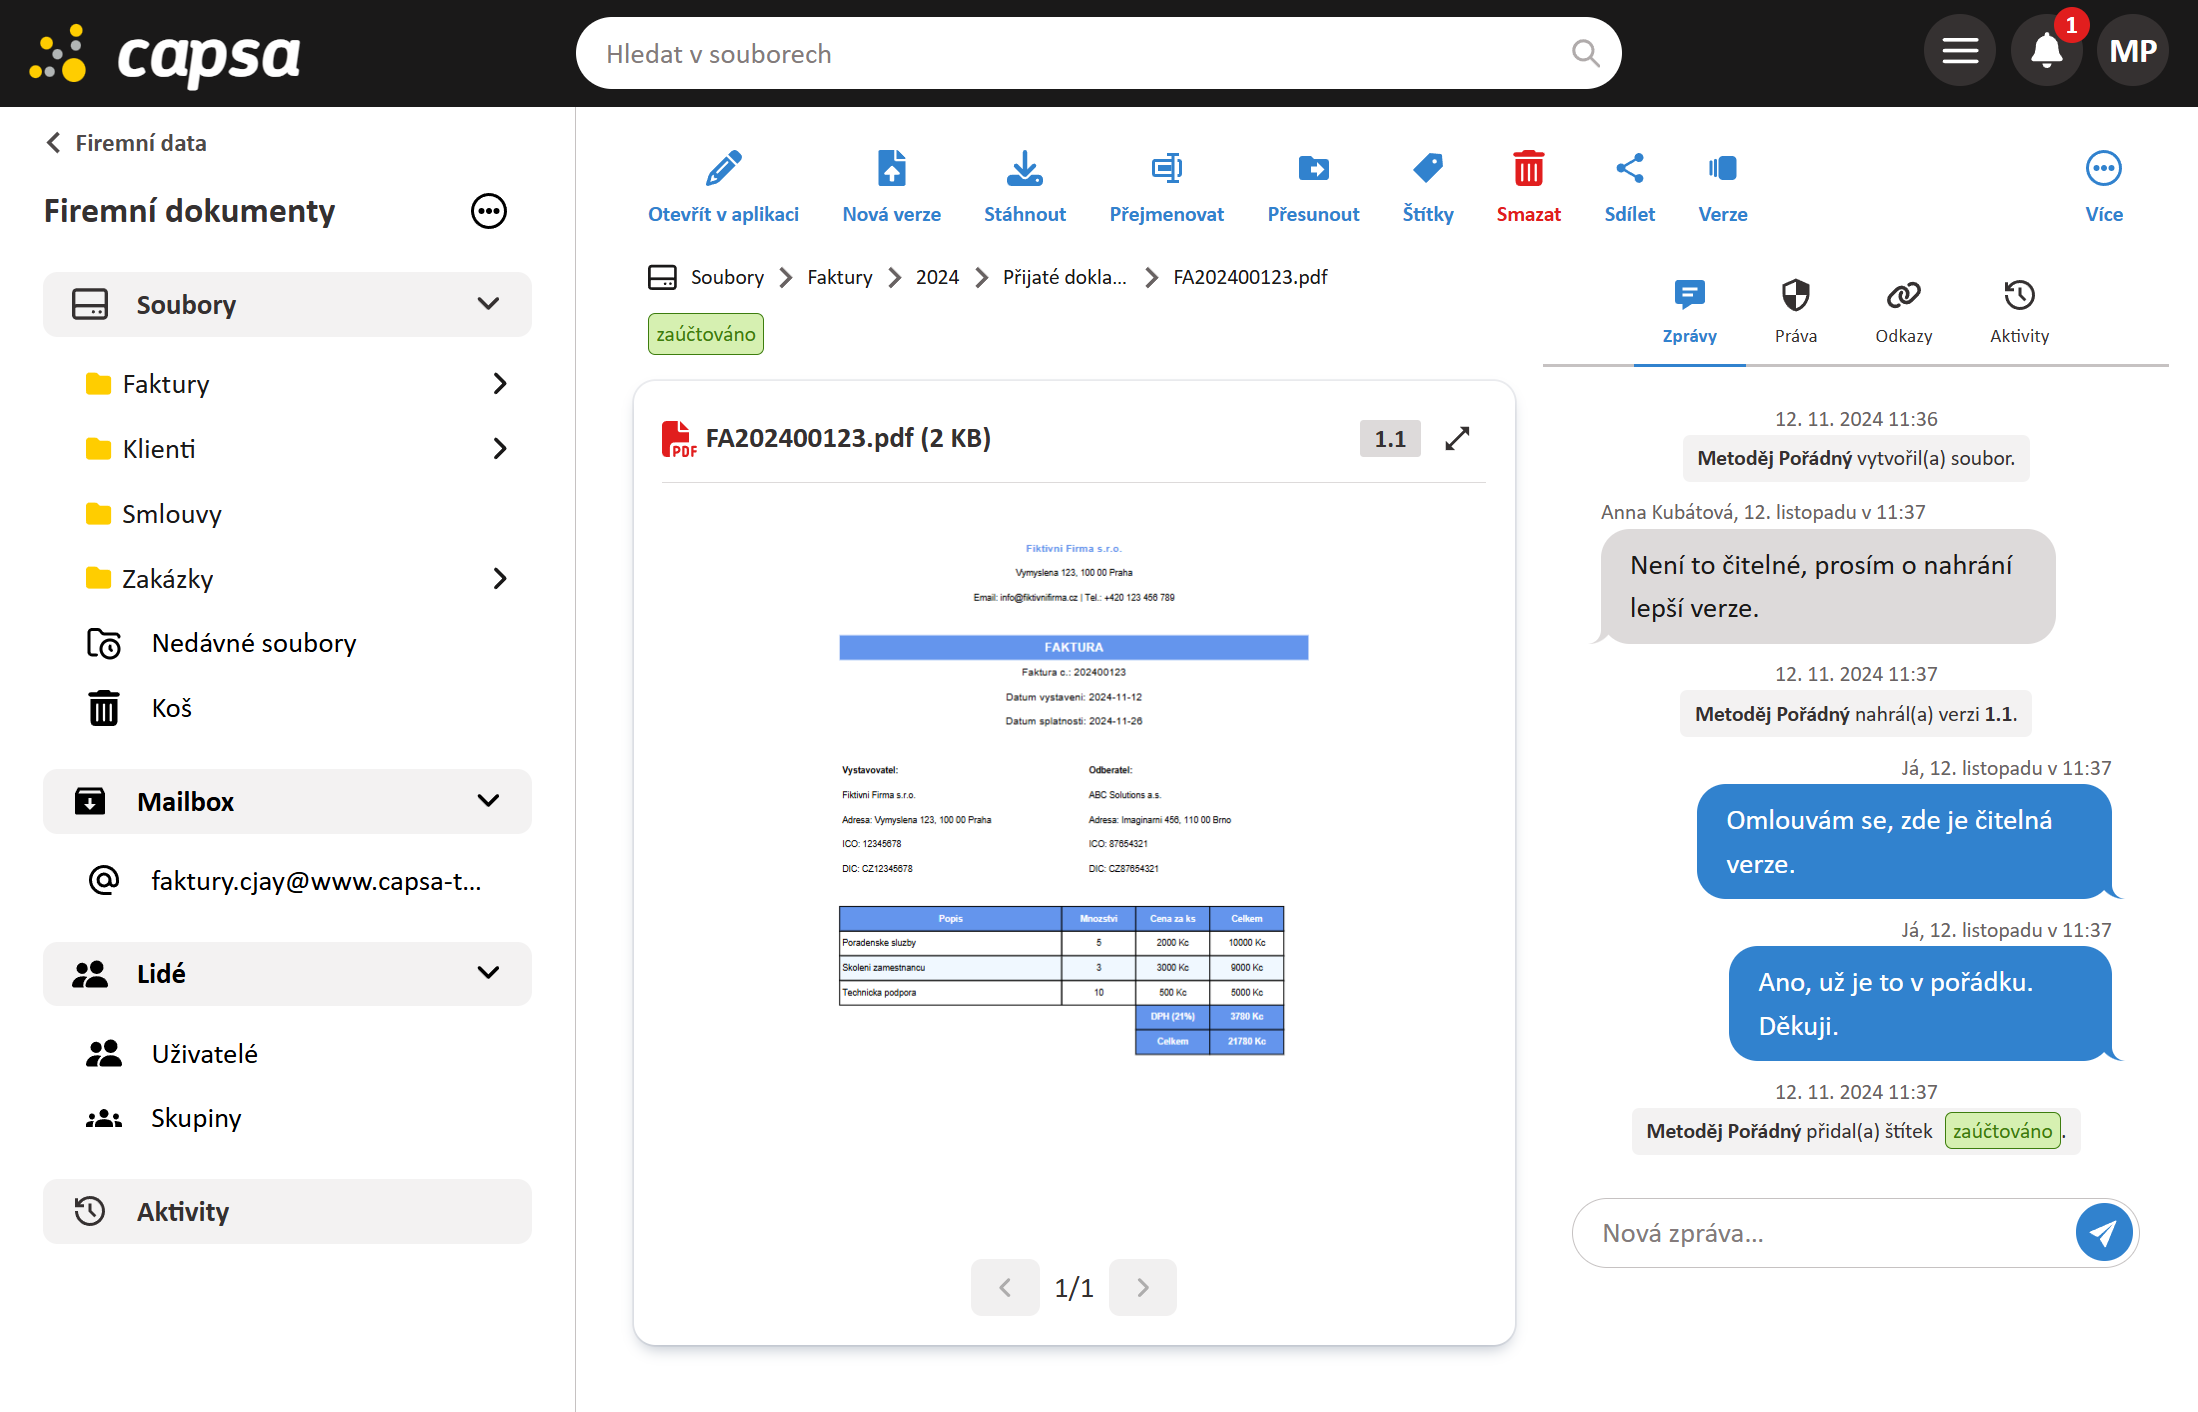
Task: Collapse the Soubory section
Action: 488,304
